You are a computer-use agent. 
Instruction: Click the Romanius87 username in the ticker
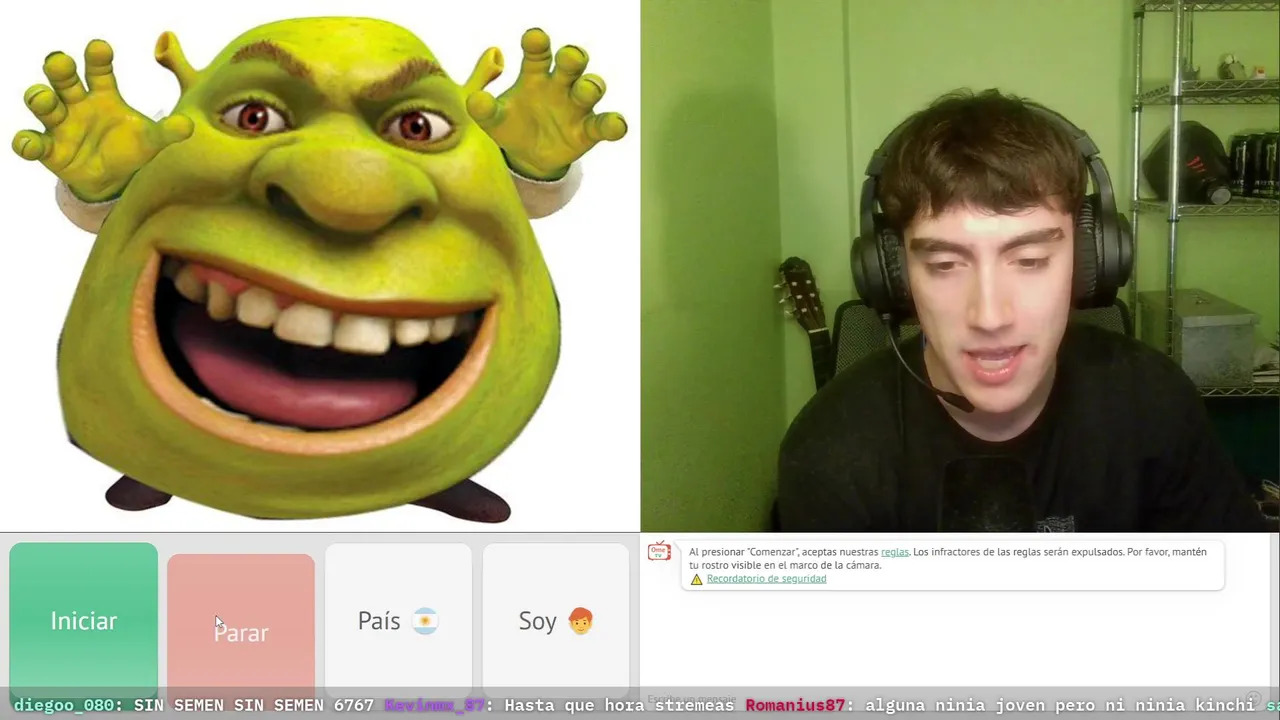(x=795, y=705)
